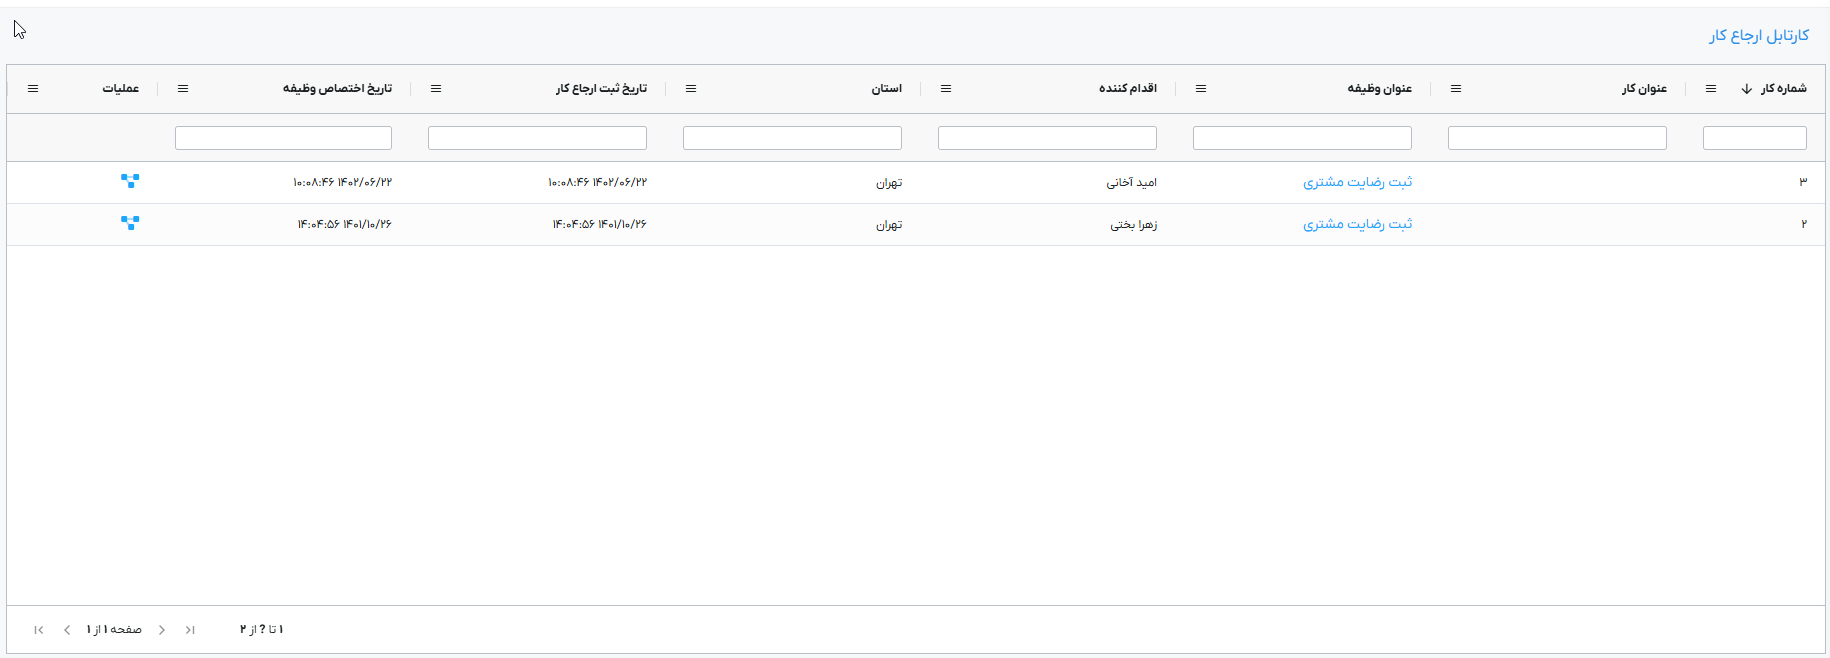
Task: Open ثبت رضایت مشتری link in row ۲
Action: tap(1357, 224)
